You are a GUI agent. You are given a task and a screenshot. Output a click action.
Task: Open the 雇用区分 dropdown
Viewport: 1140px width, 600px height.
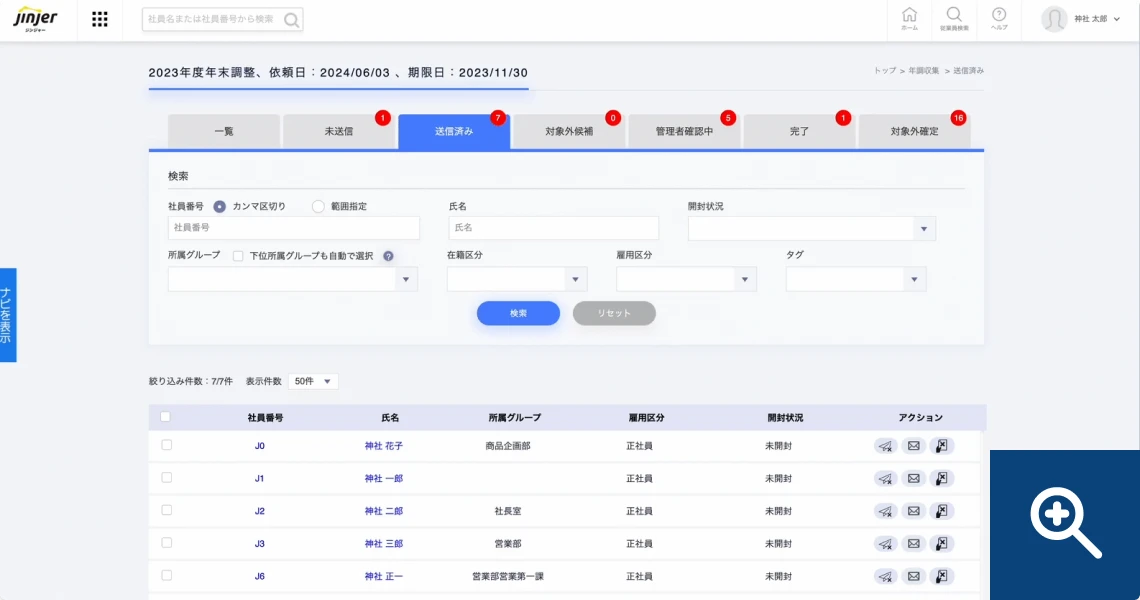[x=686, y=279]
